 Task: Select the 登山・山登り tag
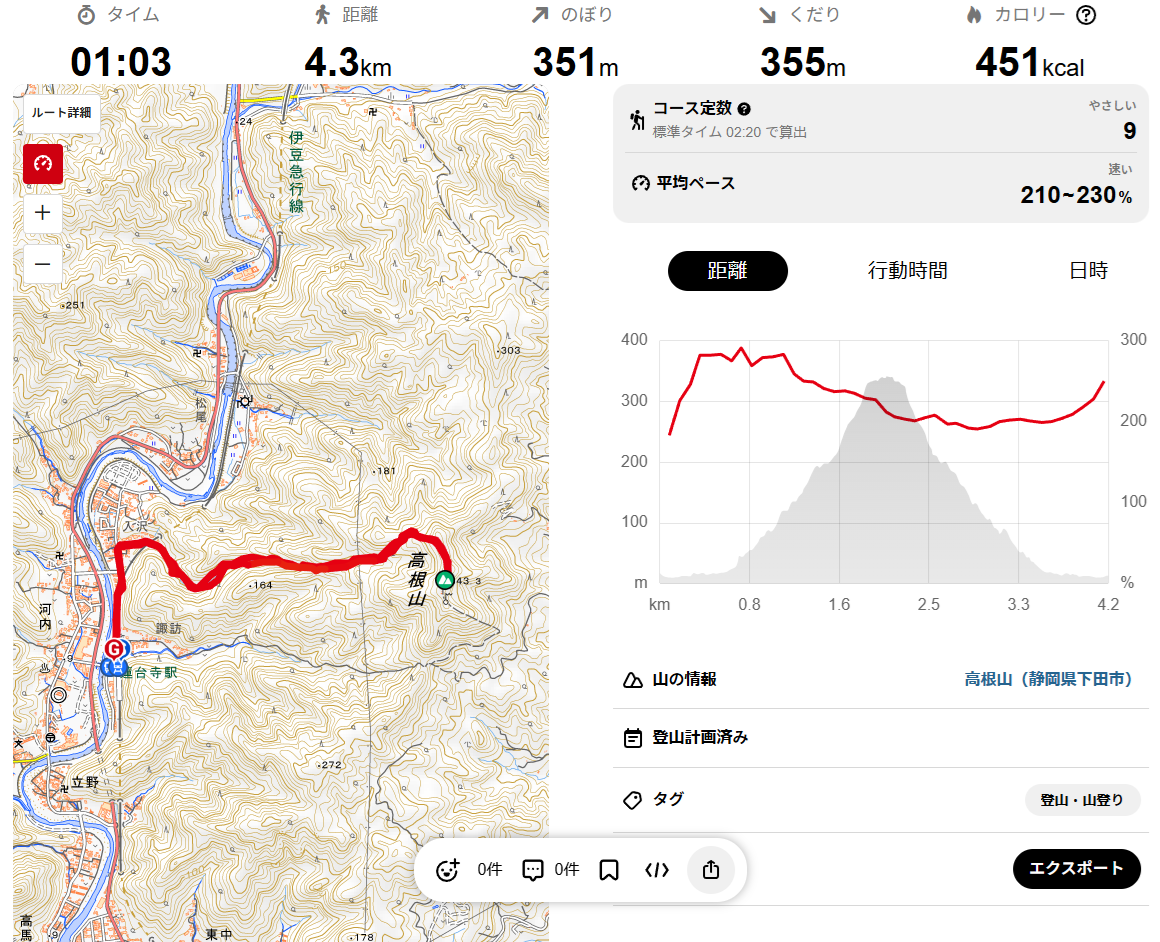[x=1082, y=800]
